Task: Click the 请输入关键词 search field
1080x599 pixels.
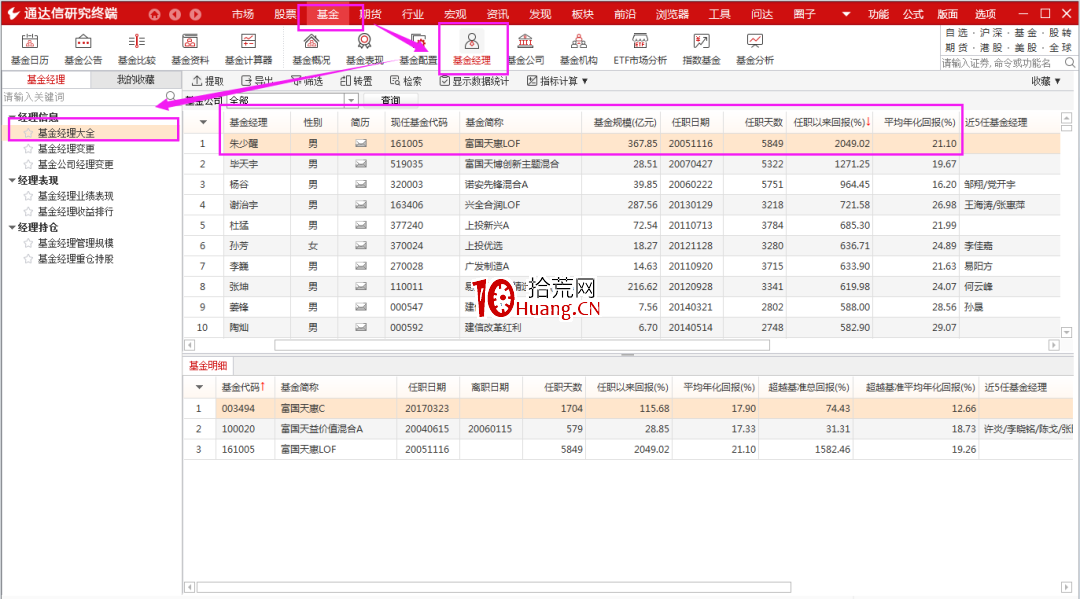Action: click(x=83, y=96)
